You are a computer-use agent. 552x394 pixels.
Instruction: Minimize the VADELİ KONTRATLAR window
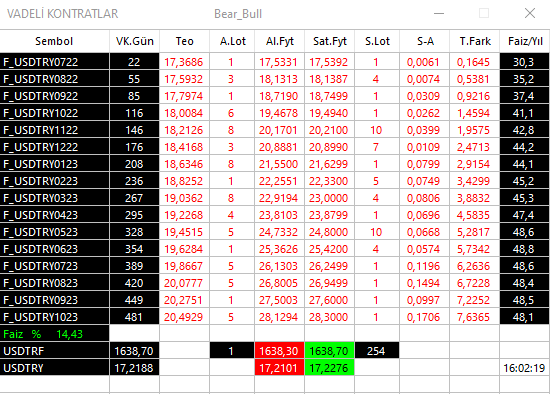[x=439, y=14]
